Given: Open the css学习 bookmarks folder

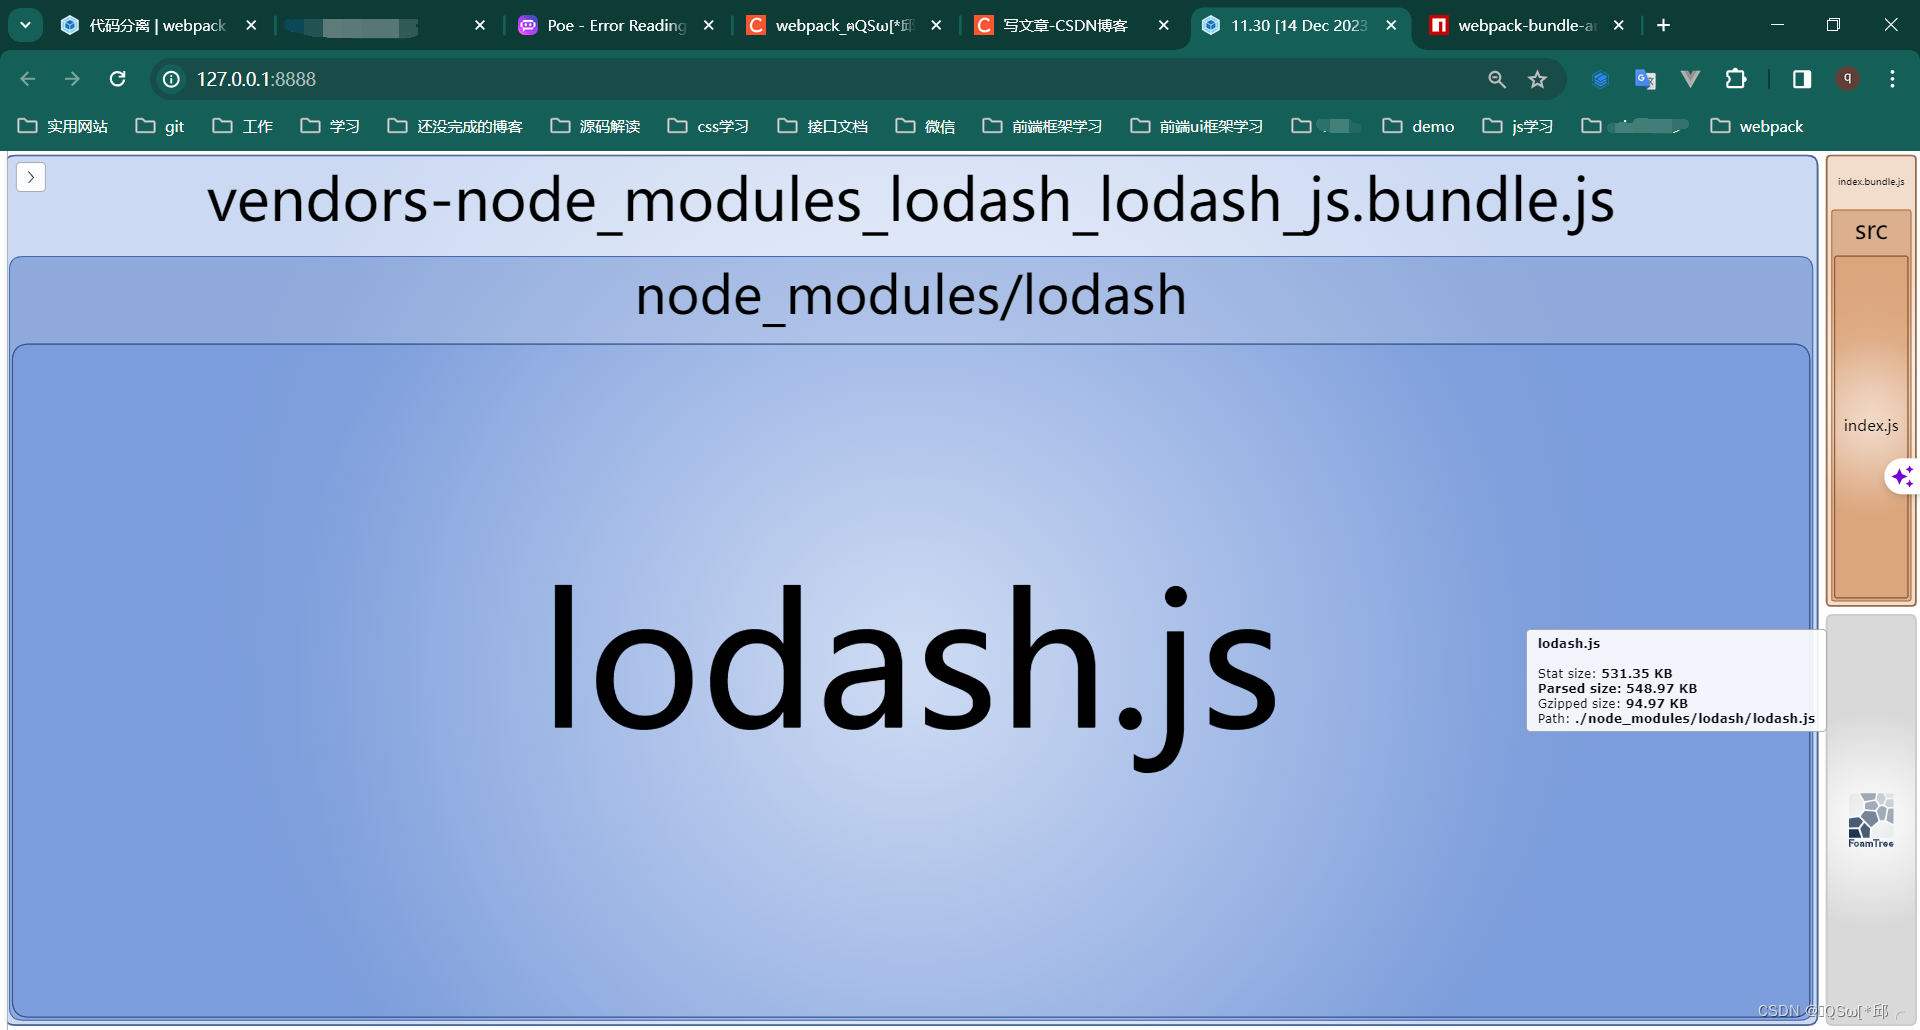Looking at the screenshot, I should coord(708,126).
